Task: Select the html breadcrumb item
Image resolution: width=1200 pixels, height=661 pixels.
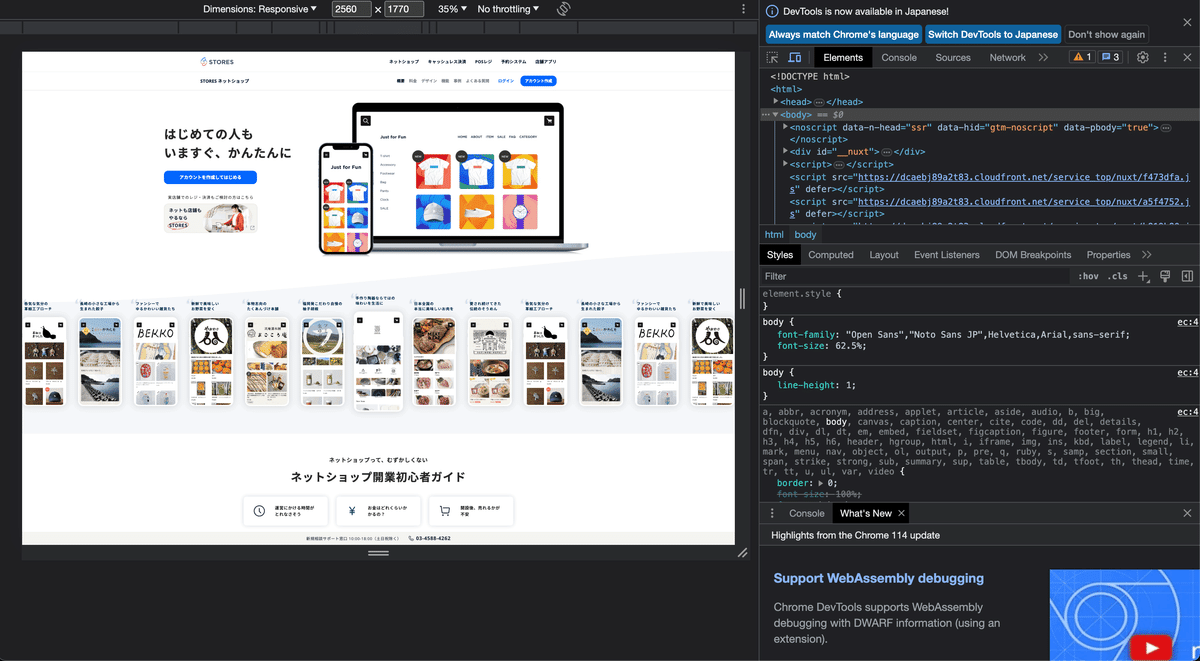Action: pos(774,235)
